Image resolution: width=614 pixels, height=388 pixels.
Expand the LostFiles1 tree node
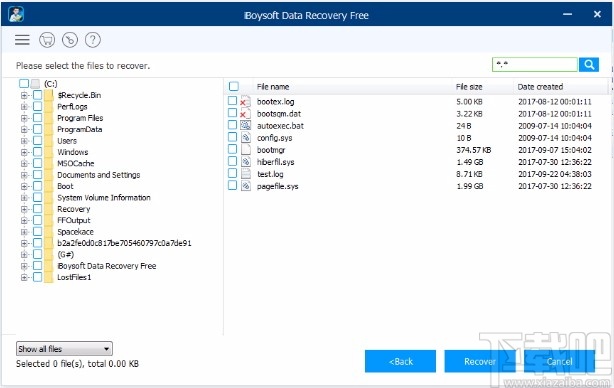point(24,277)
